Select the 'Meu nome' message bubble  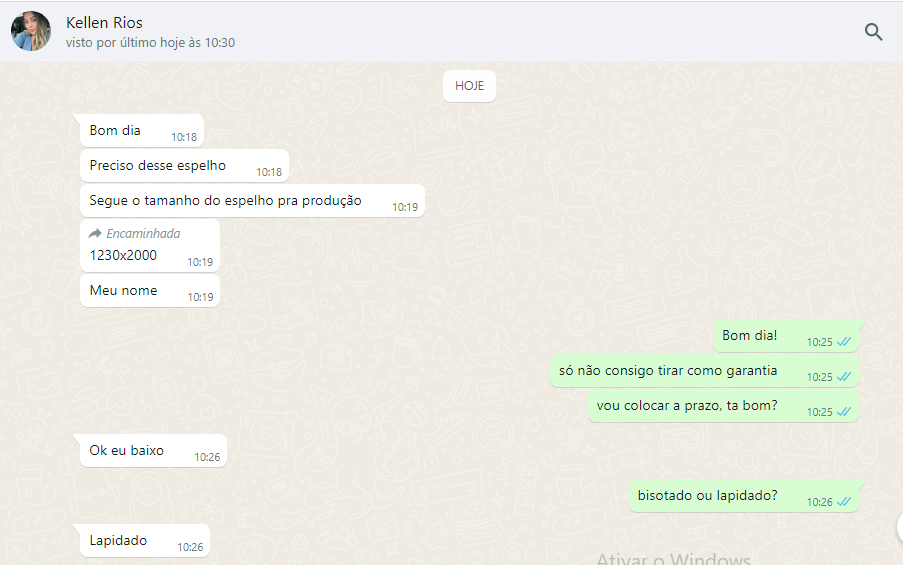coord(150,290)
